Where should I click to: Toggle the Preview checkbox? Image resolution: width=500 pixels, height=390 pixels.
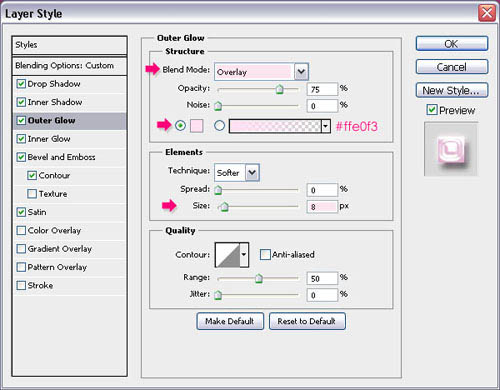tap(432, 110)
